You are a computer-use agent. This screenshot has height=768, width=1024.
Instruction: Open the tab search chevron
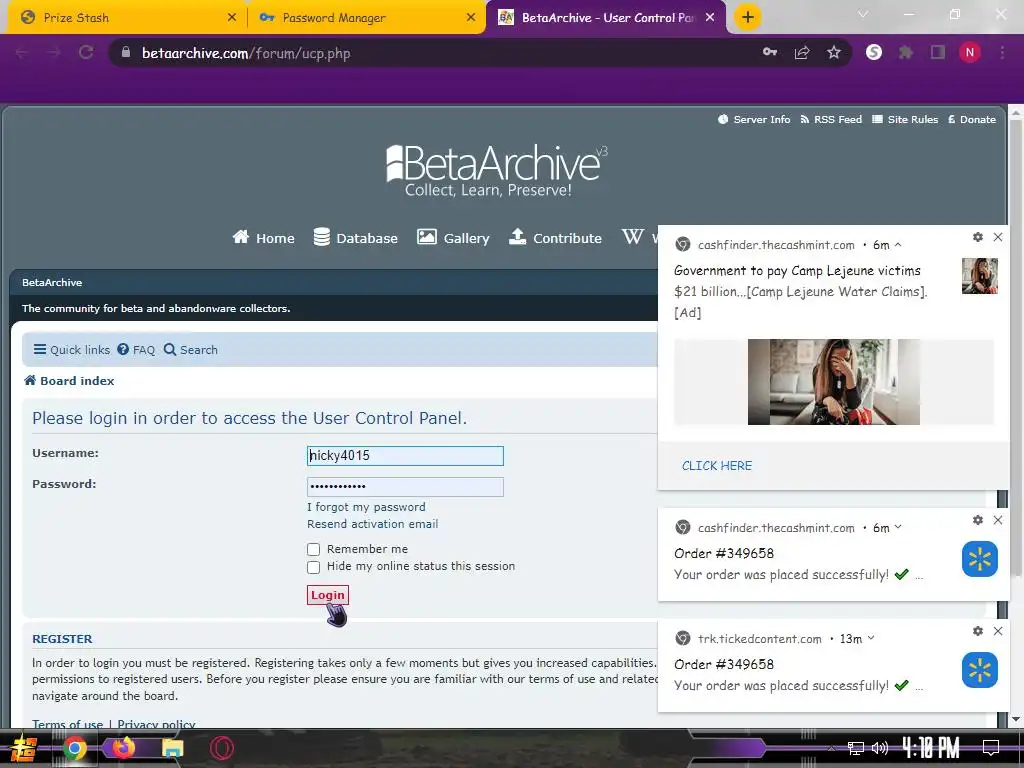point(863,14)
